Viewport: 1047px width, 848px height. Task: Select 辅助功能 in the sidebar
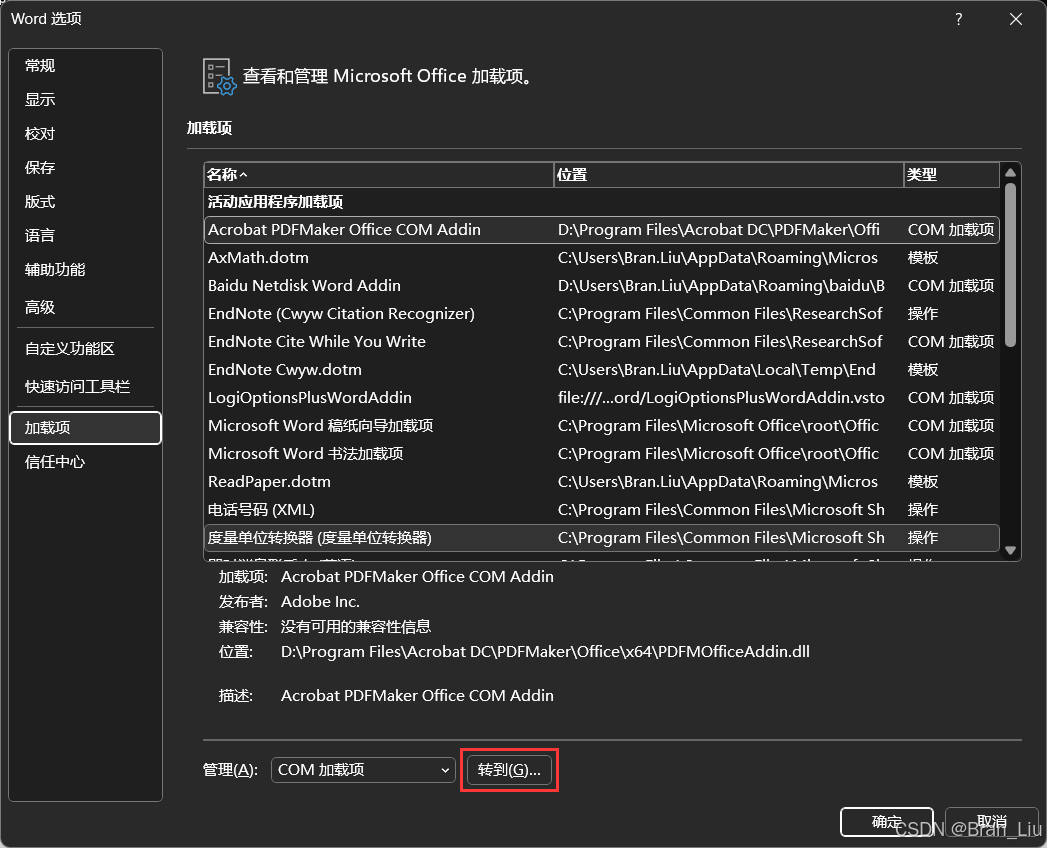(85, 270)
